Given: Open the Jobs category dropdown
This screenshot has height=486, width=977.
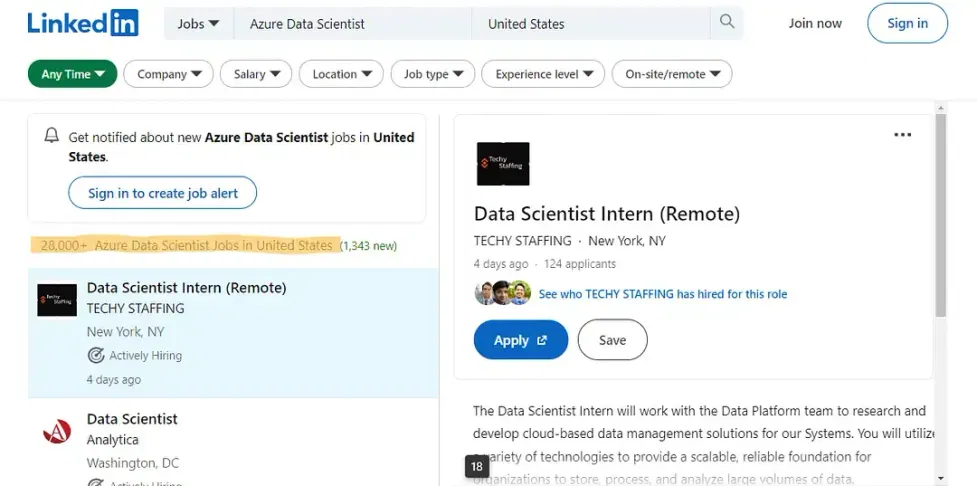Looking at the screenshot, I should tap(198, 23).
